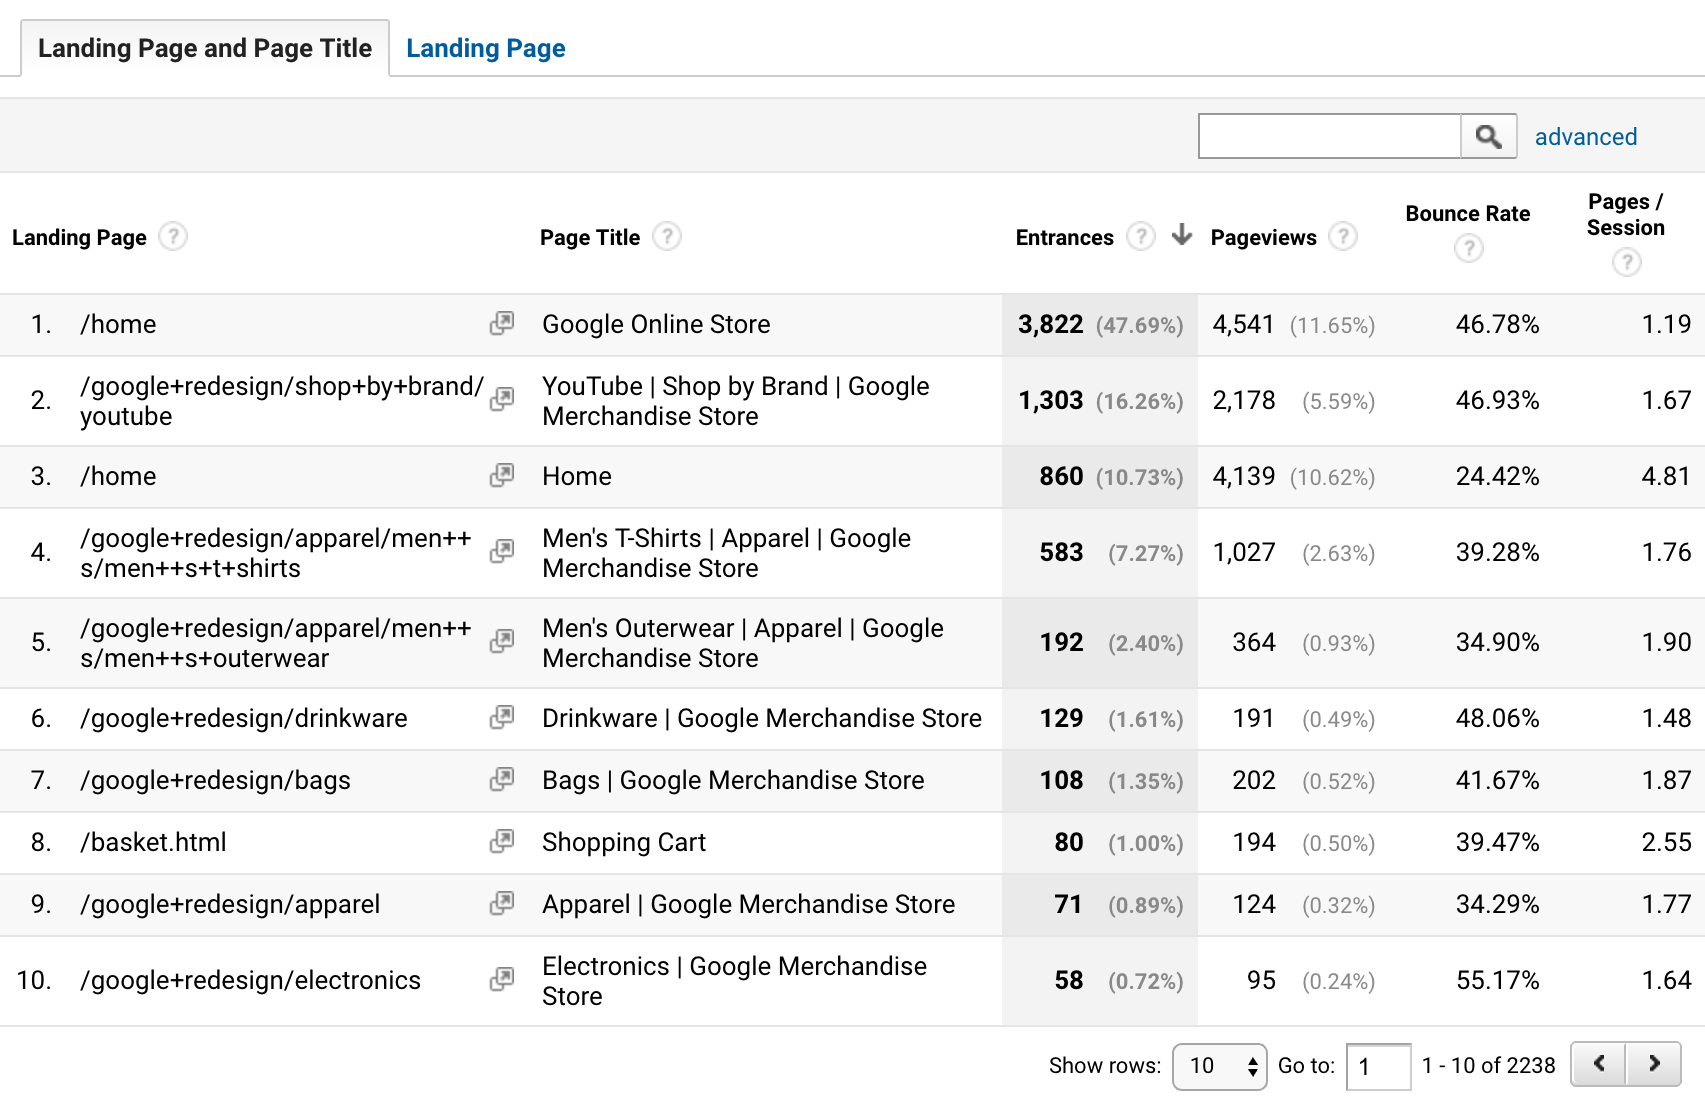Open /home landing page via external link icon

501,324
